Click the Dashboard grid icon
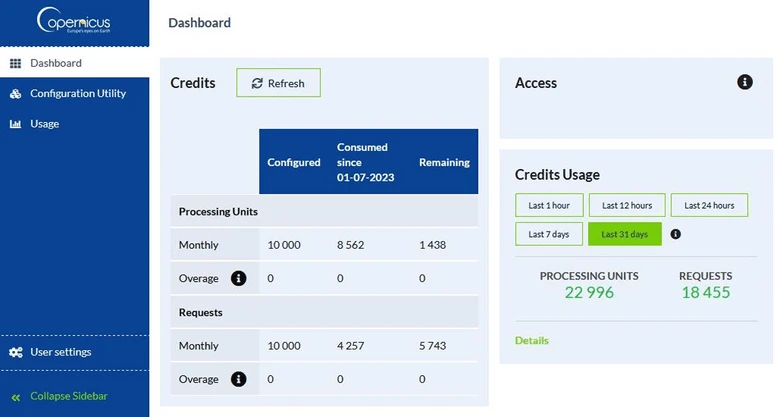This screenshot has width=780, height=417. (15, 63)
